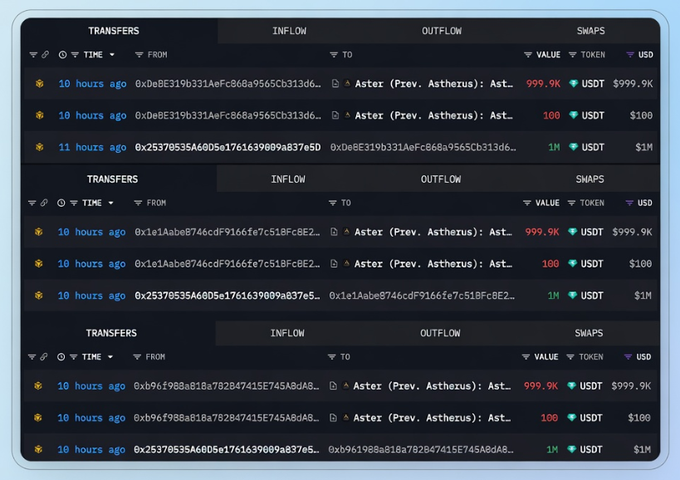Click contract document icon on 0x1e1Aabe 100 row
680x480 pixels.
[x=334, y=264]
